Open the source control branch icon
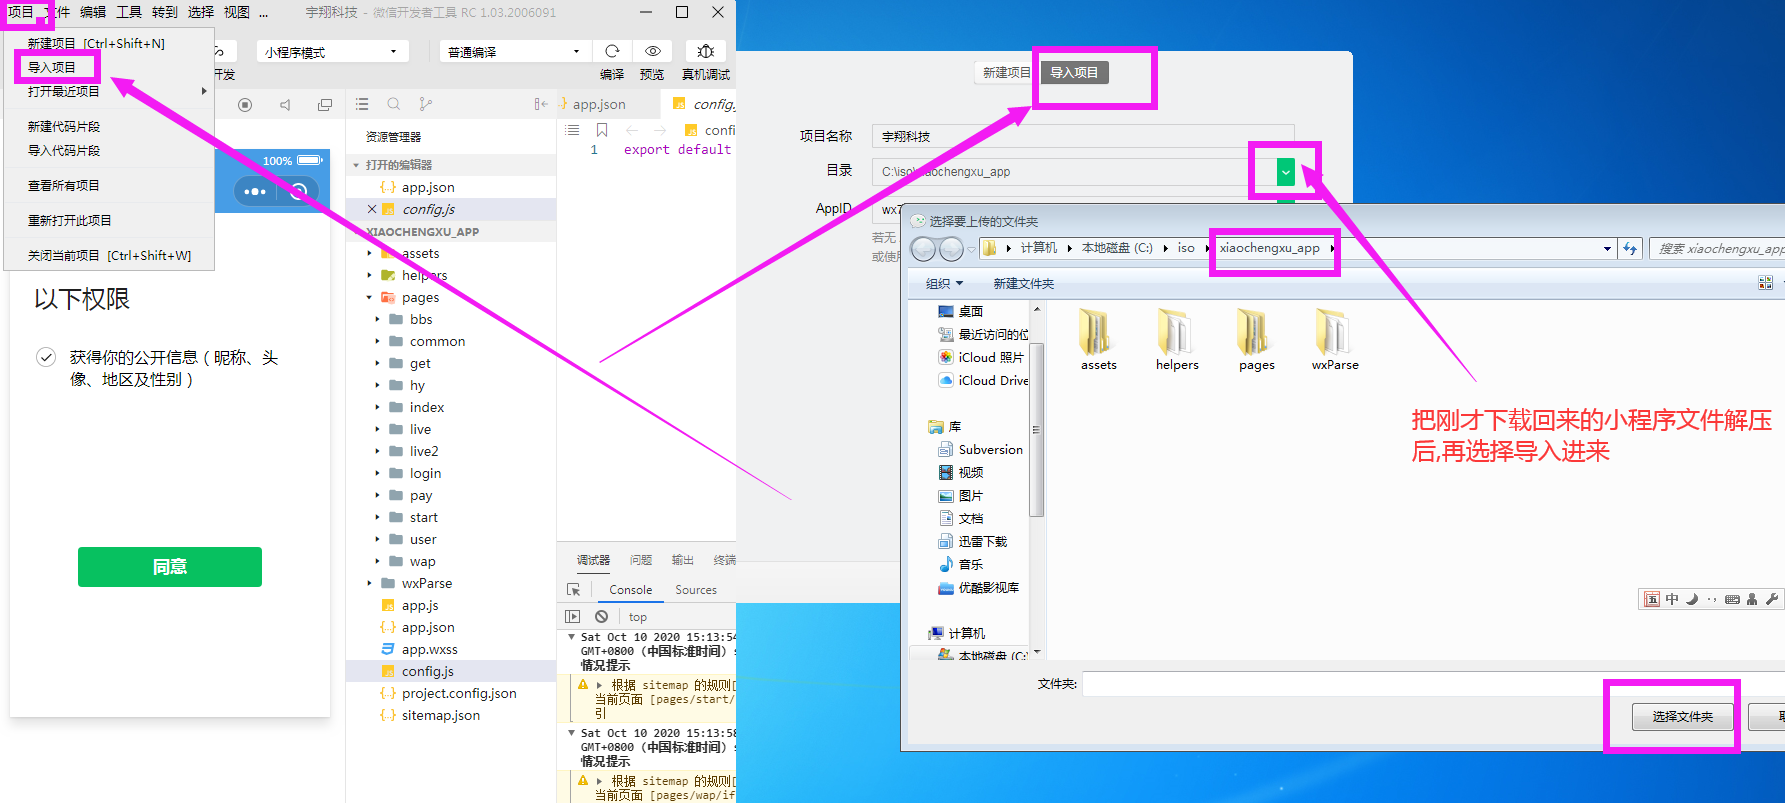 tap(426, 104)
